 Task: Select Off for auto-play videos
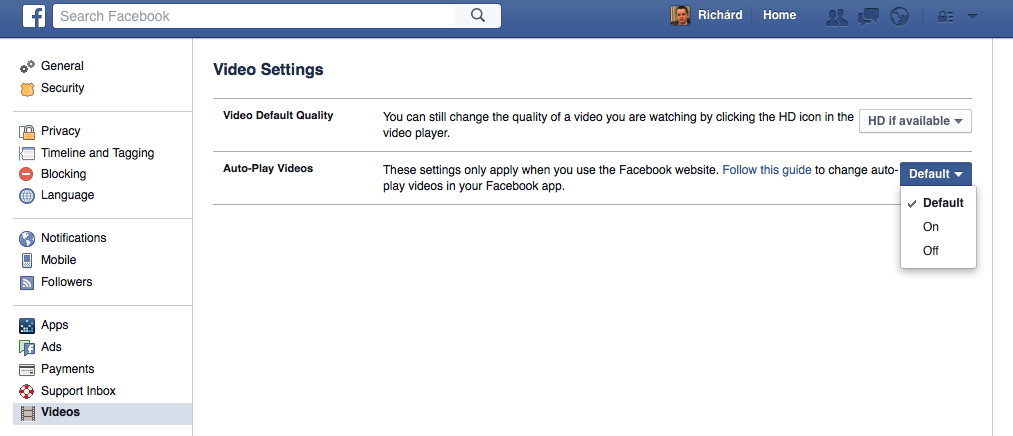[931, 251]
